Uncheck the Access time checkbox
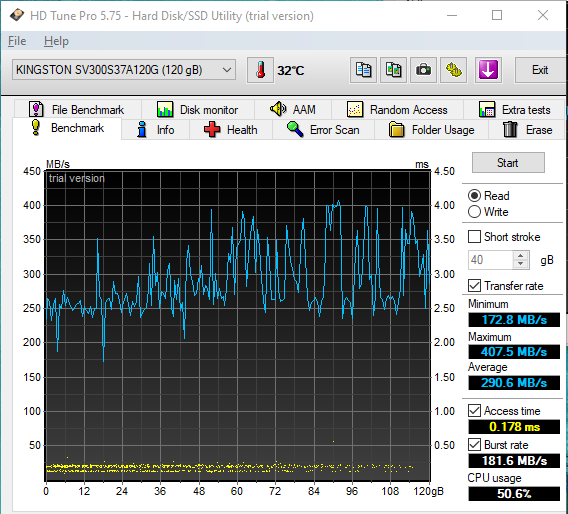The image size is (568, 514). 475,411
